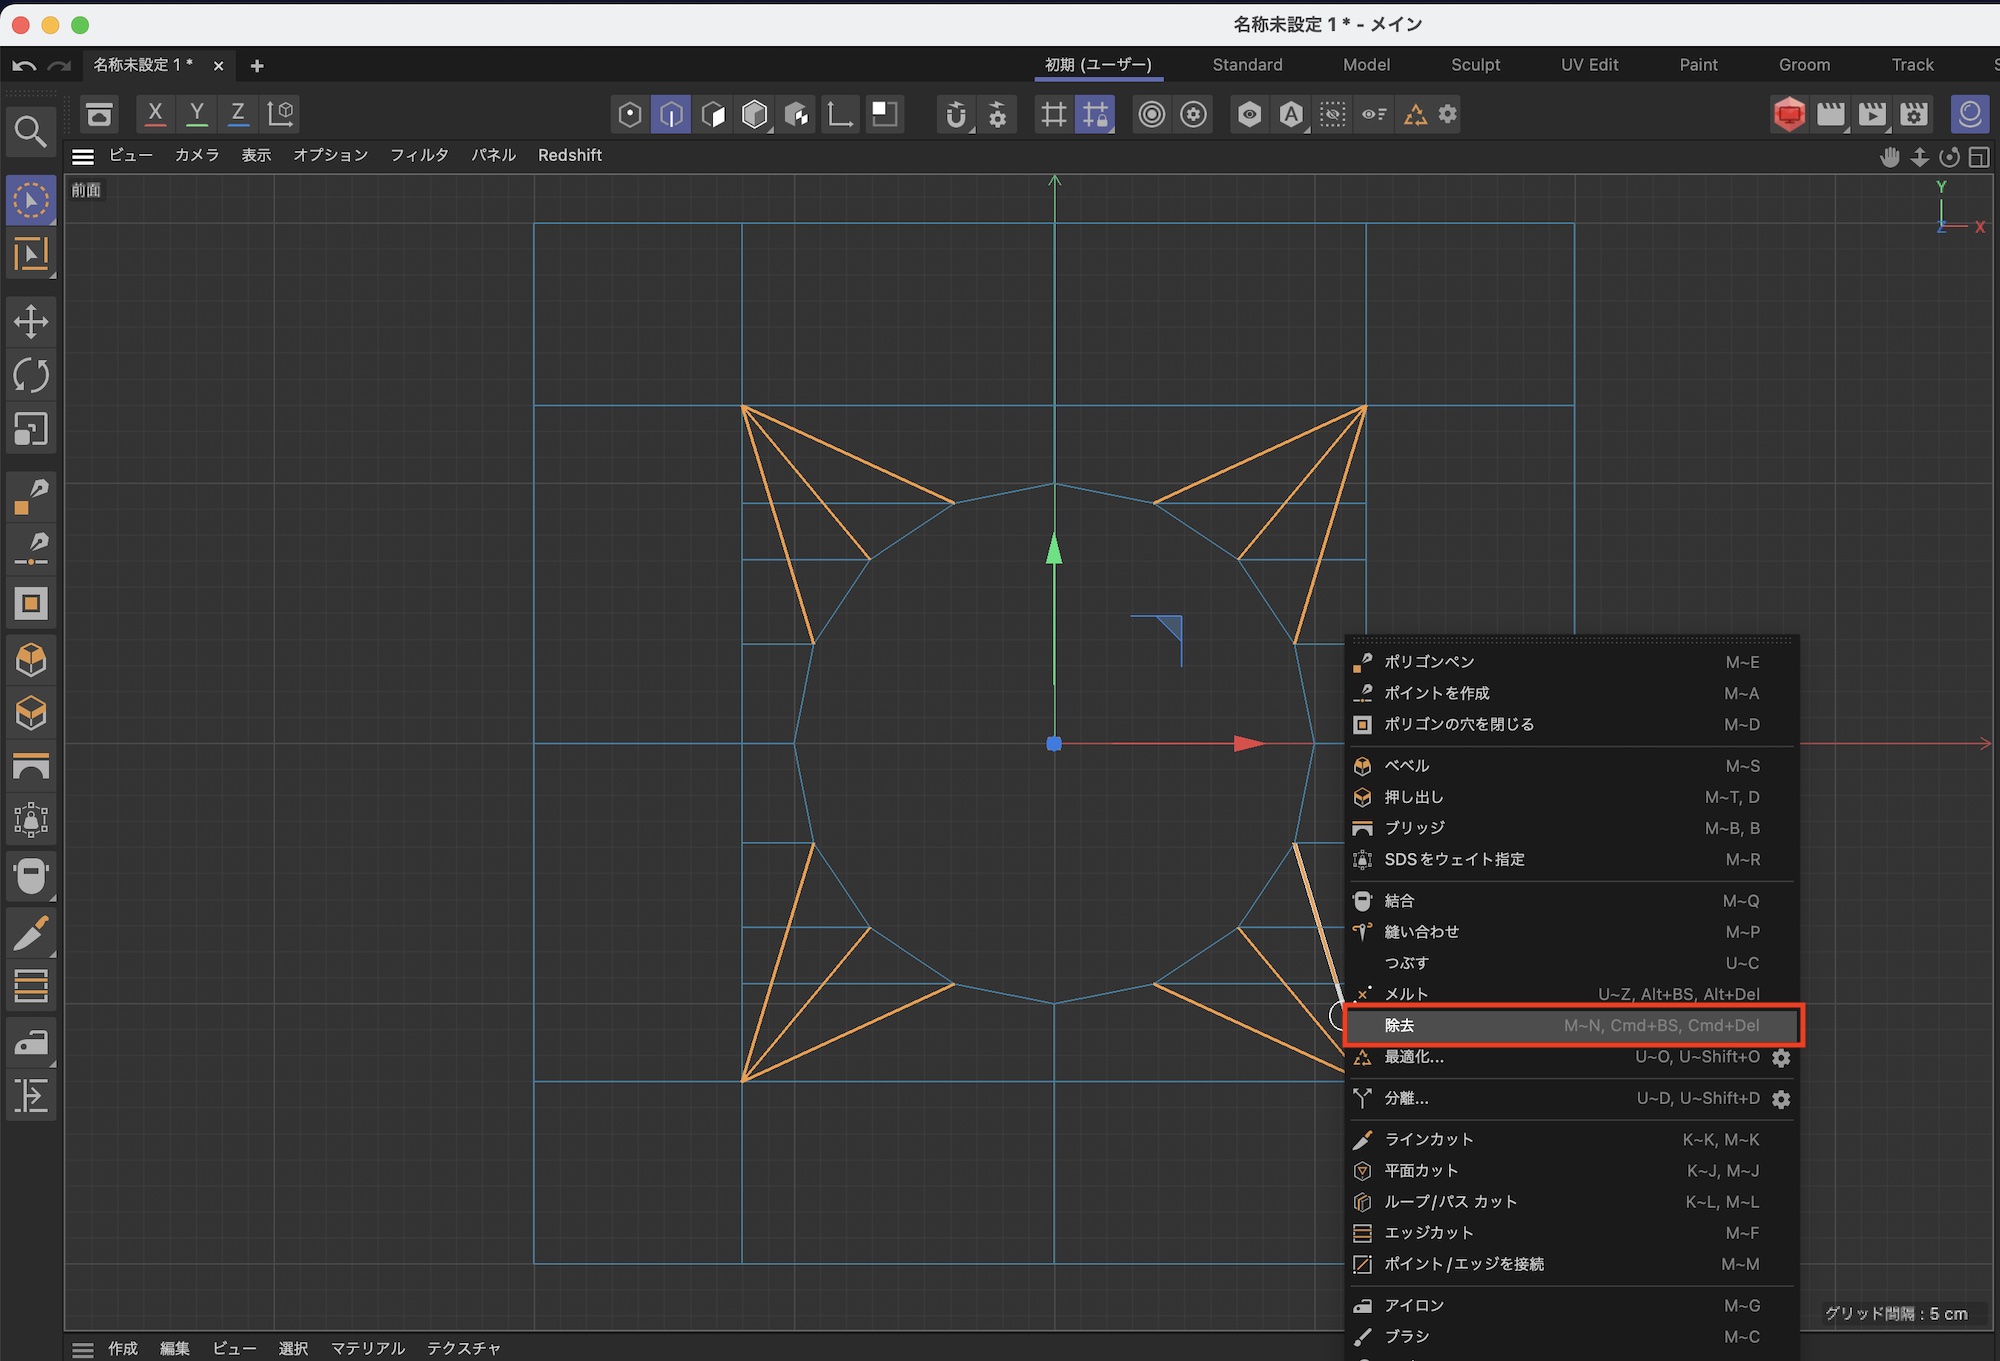This screenshot has height=1361, width=2000.
Task: Open the Edit Render Settings icon
Action: [1914, 114]
